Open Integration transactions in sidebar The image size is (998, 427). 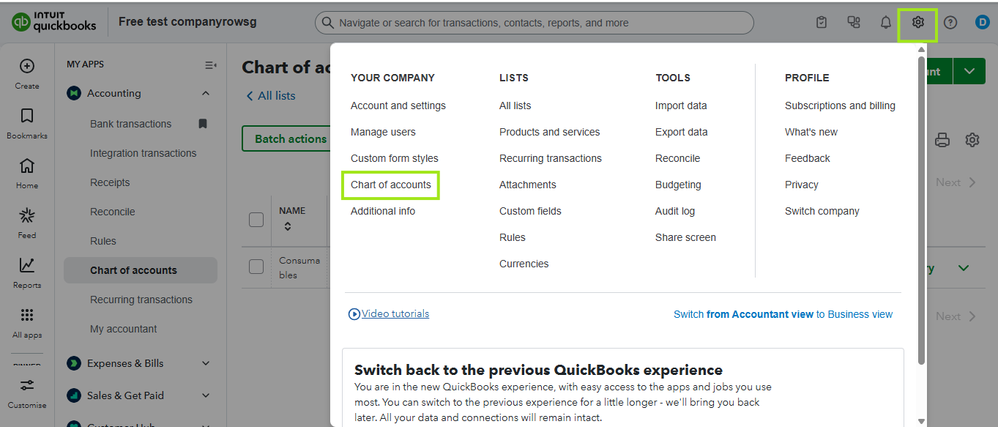[x=143, y=153]
